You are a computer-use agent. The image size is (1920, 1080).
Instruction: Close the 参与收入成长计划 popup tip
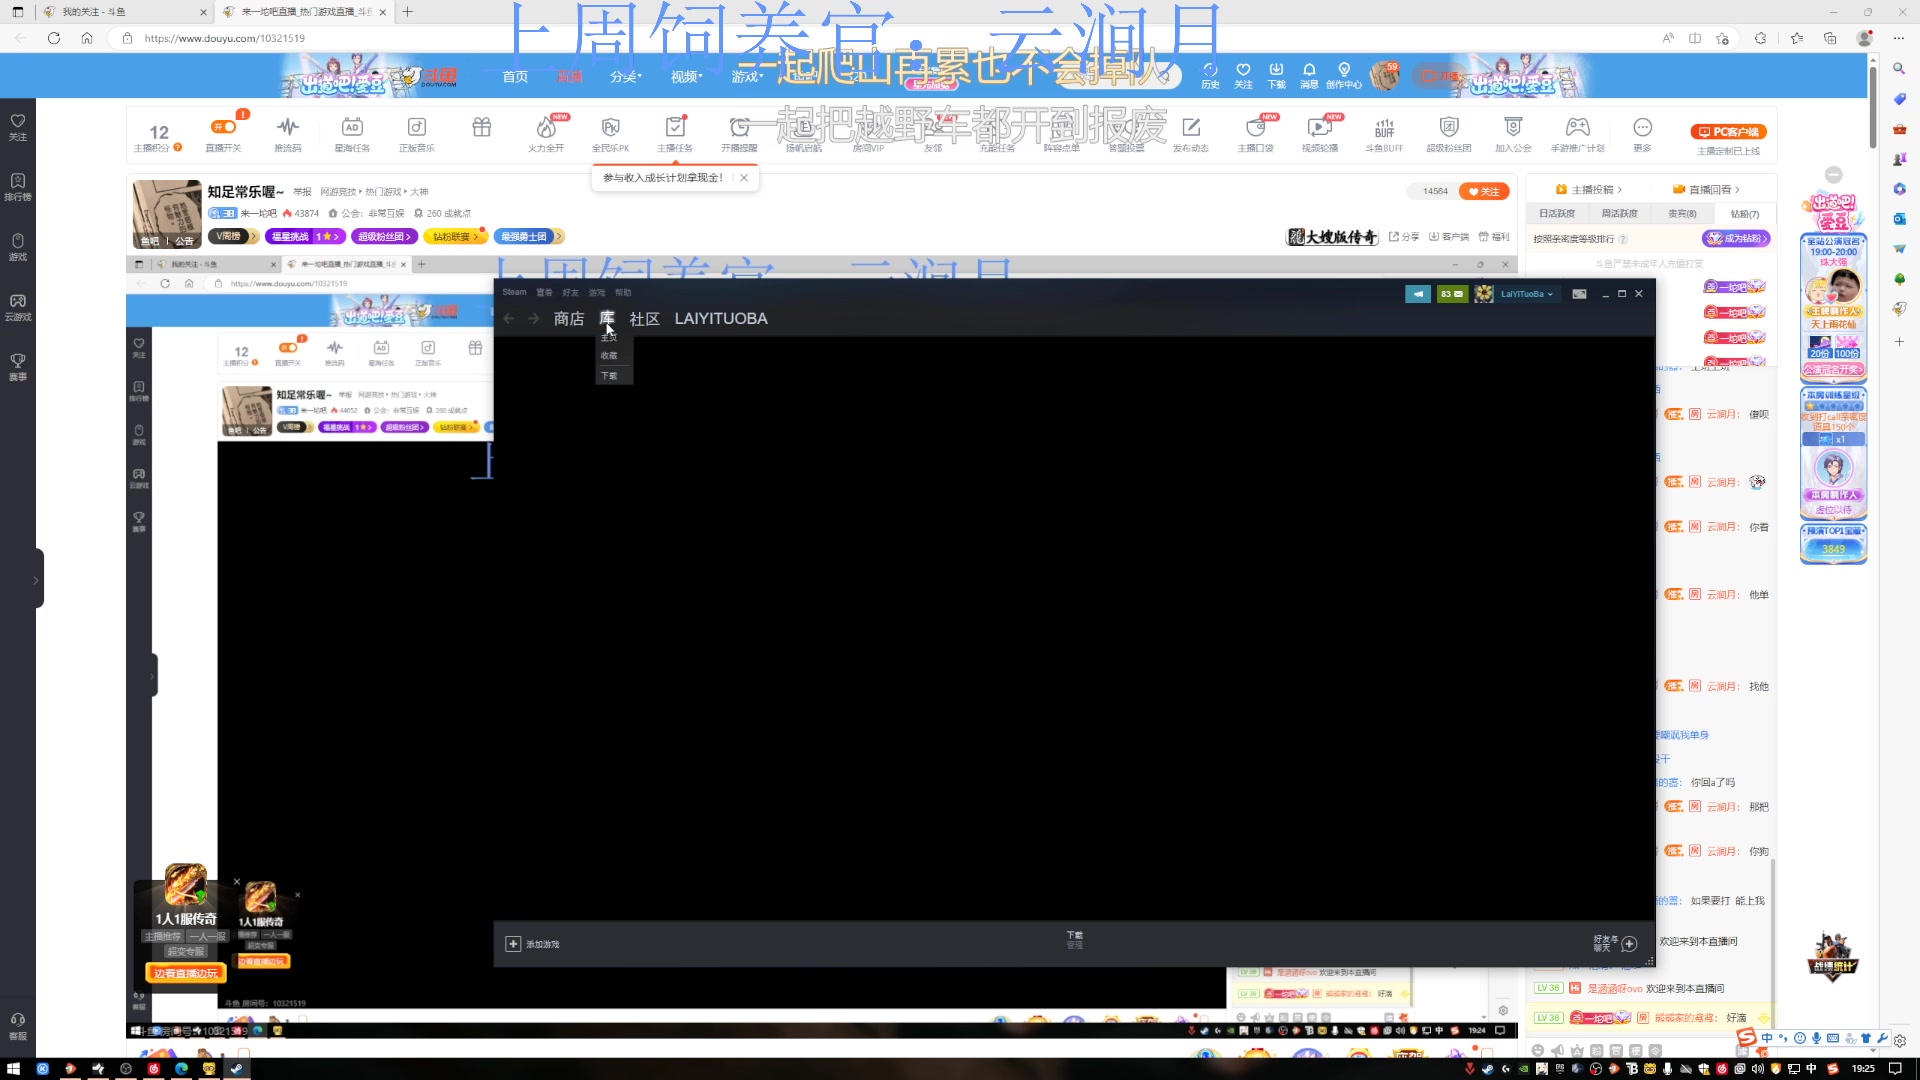point(744,178)
